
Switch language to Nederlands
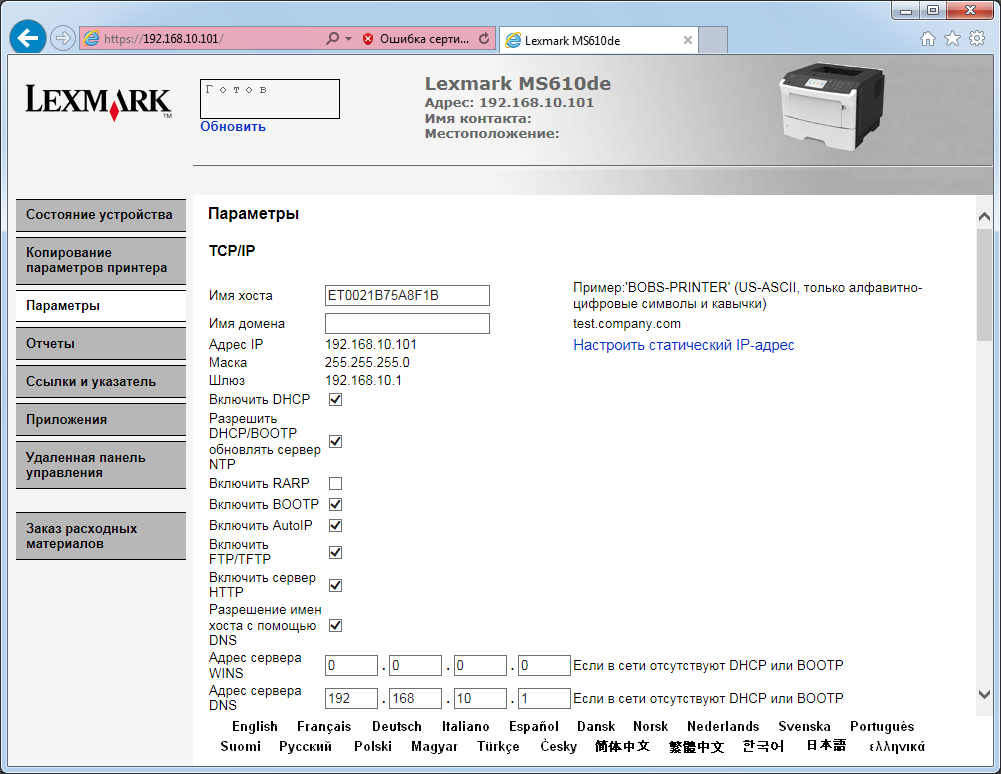723,727
